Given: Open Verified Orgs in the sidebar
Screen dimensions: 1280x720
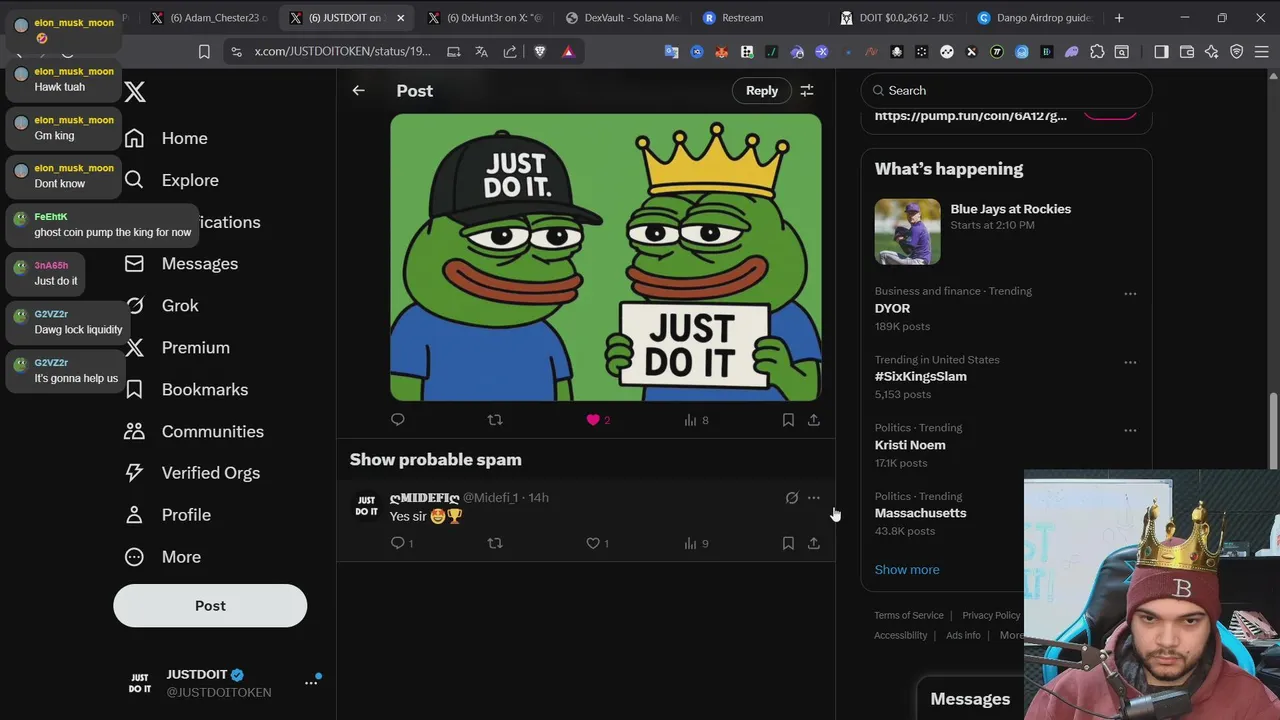Looking at the screenshot, I should (x=192, y=473).
